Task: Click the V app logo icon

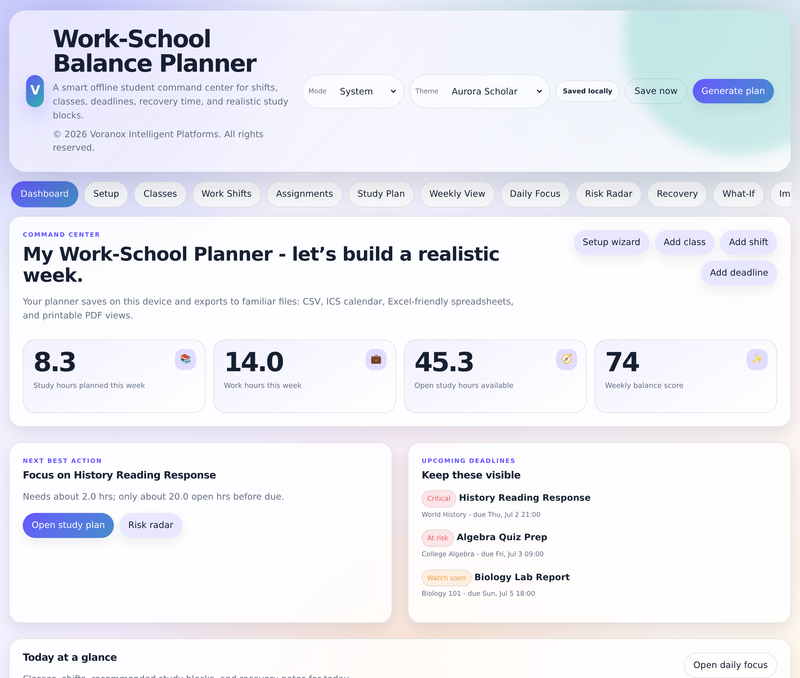Action: click(x=35, y=91)
